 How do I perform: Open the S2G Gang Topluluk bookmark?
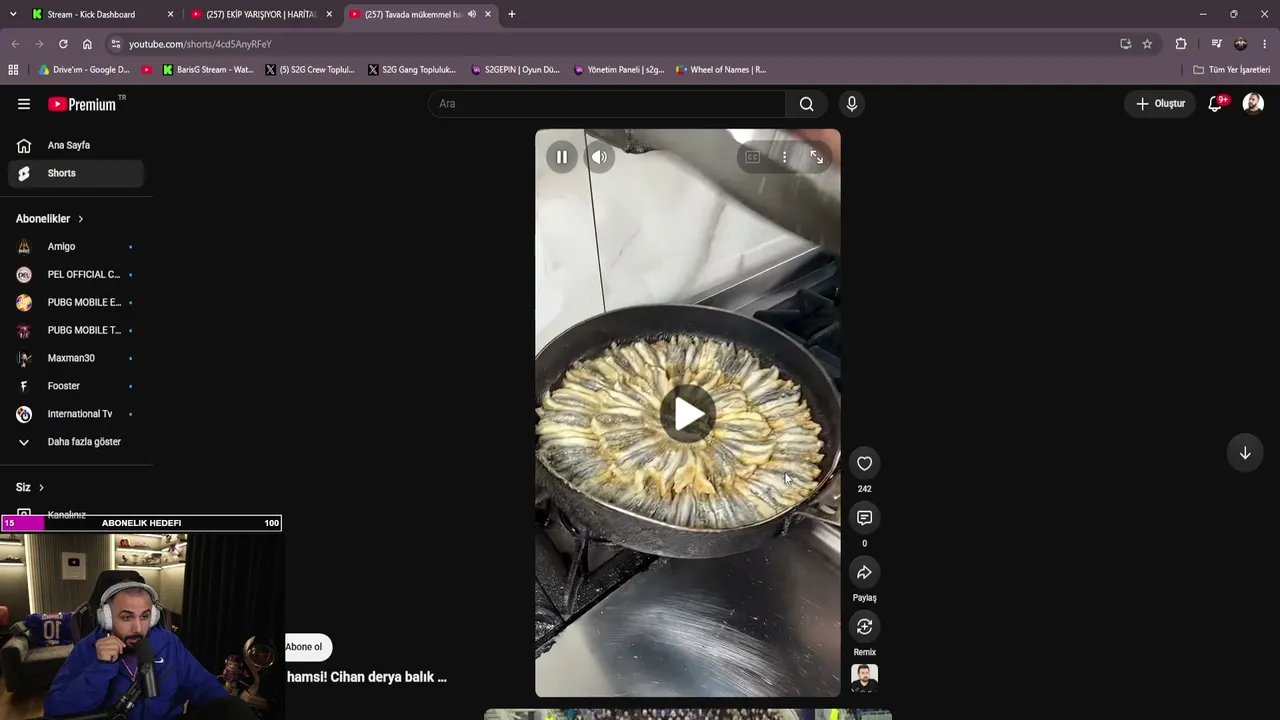pyautogui.click(x=412, y=70)
